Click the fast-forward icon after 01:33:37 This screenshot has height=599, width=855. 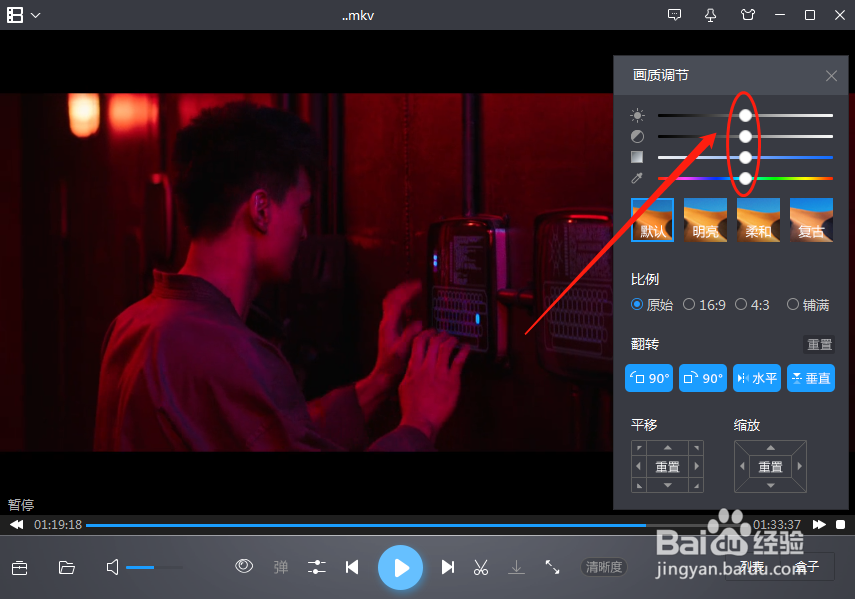point(819,525)
